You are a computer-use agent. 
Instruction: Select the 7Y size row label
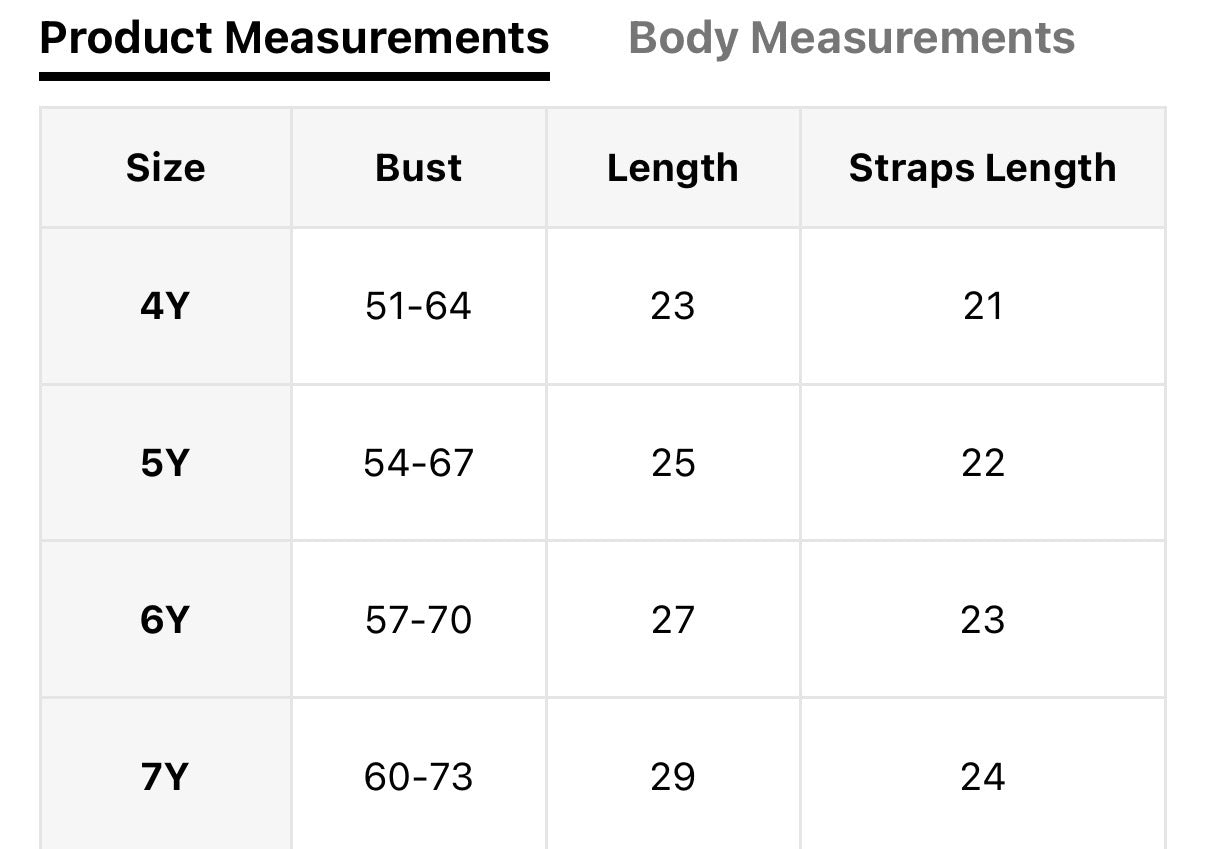click(x=165, y=777)
